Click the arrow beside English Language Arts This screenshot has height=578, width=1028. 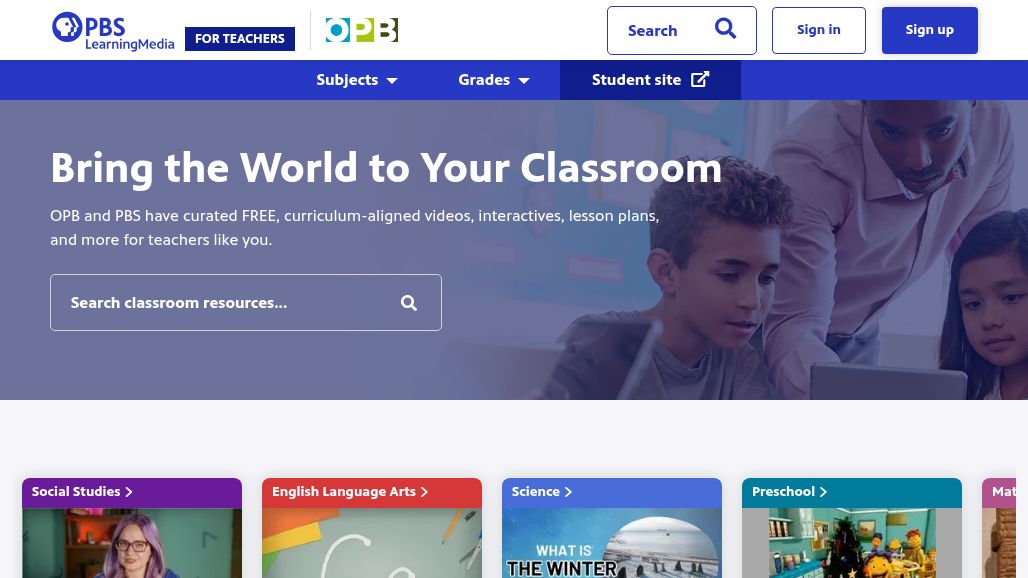tap(424, 491)
